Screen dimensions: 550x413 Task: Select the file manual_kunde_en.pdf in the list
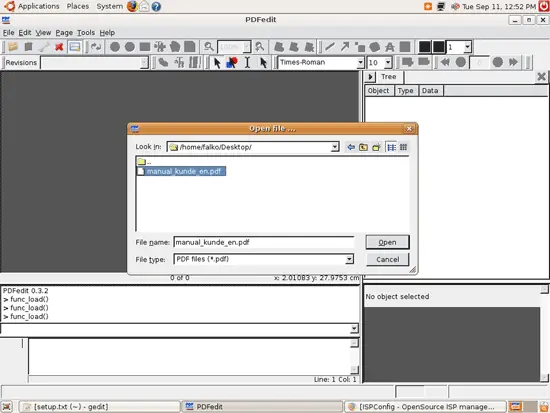181,171
